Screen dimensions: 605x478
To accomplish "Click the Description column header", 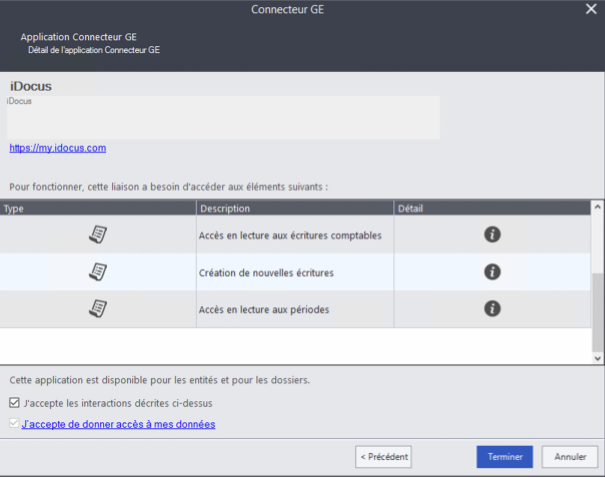I will [295, 208].
